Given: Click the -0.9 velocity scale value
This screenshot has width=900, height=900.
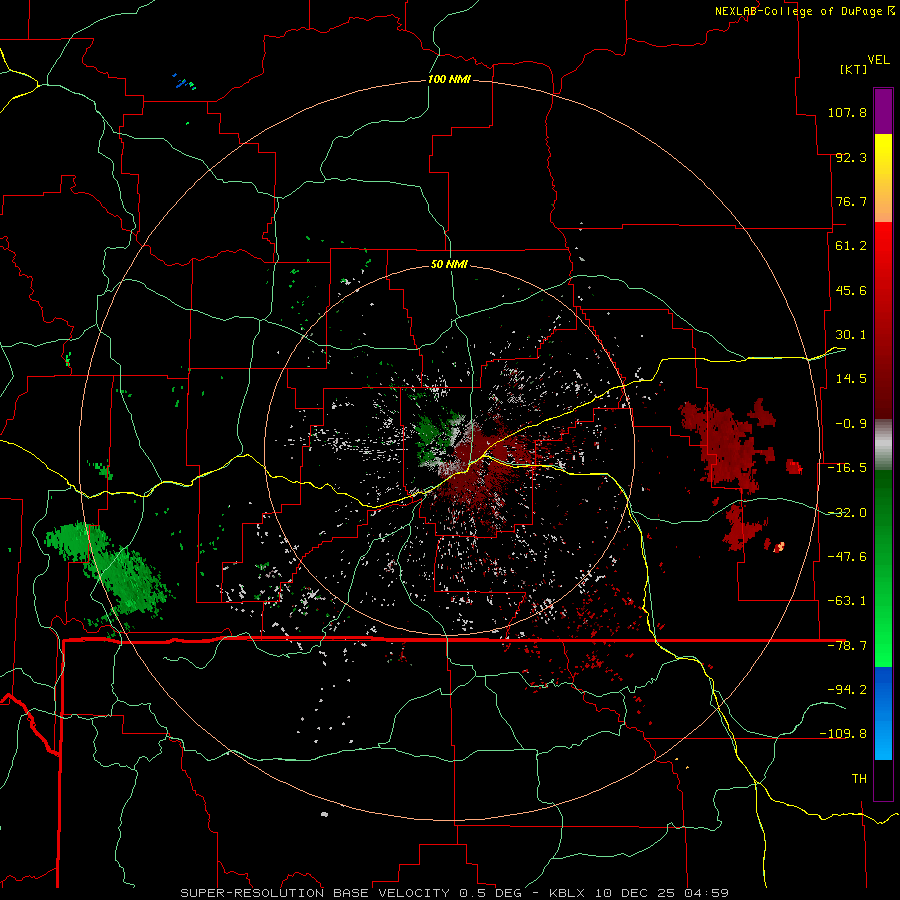Looking at the screenshot, I should click(851, 424).
